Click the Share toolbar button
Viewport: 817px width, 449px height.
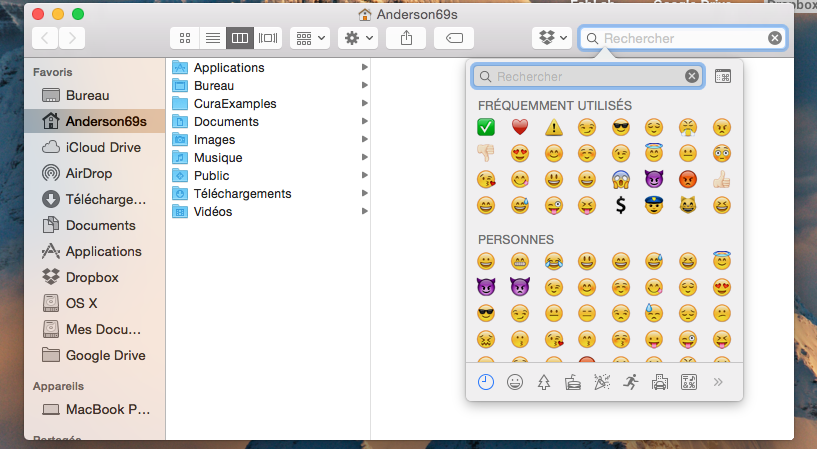coord(406,38)
